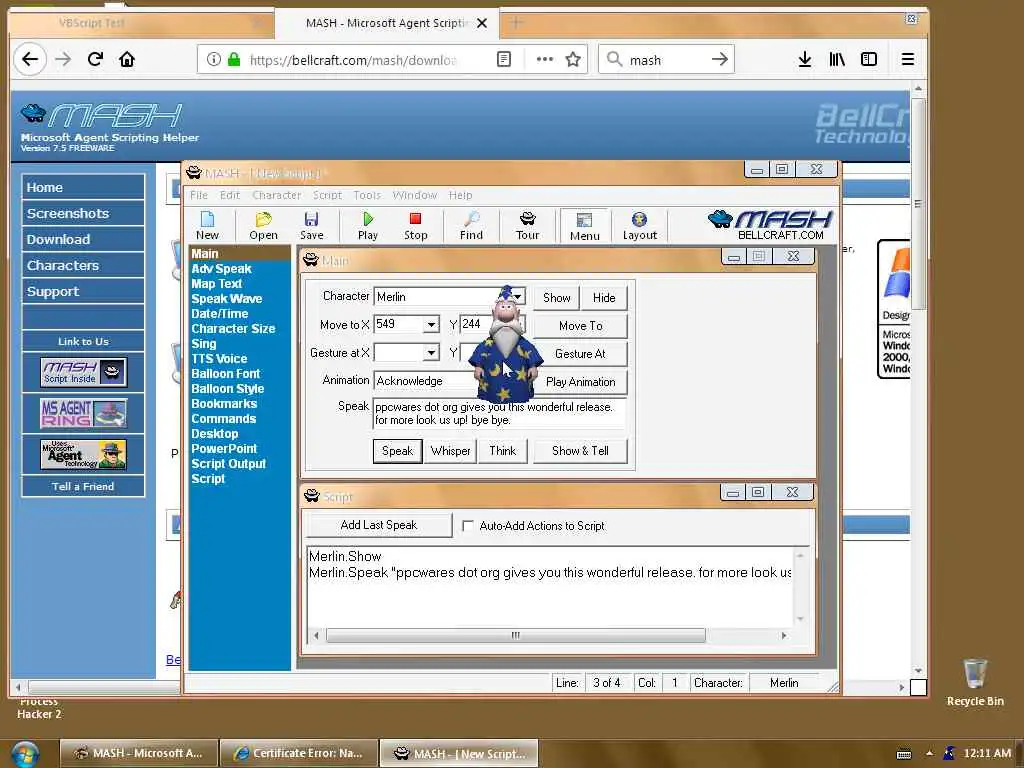Screen dimensions: 1024x768
Task: Click the Windows Start orb
Action: coord(25,754)
